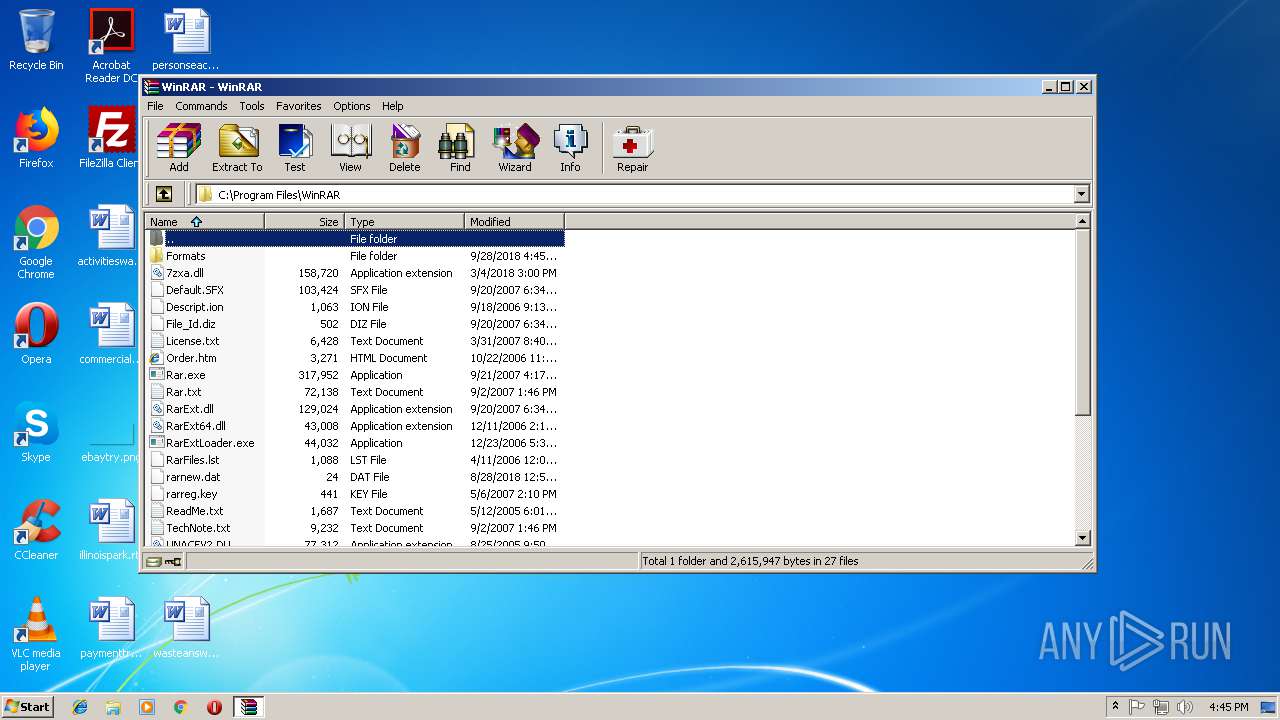
Task: Open CCleaner desktop shortcut
Action: 36,530
